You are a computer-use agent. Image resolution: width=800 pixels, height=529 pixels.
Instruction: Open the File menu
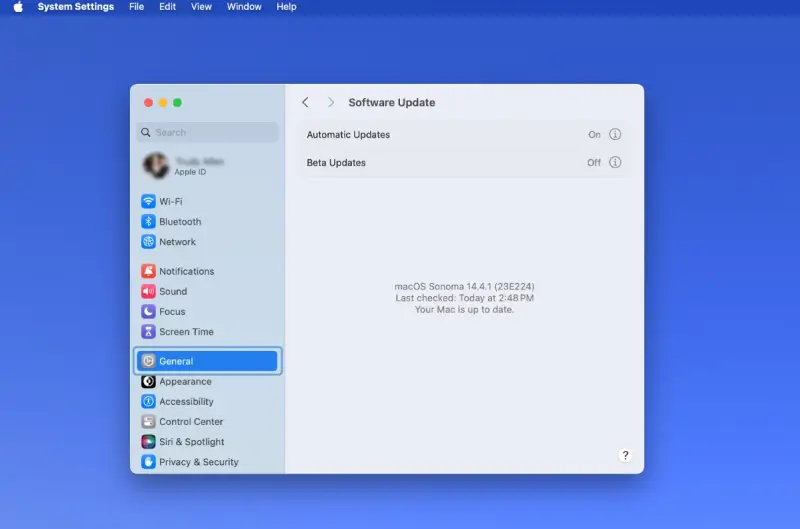tap(136, 7)
